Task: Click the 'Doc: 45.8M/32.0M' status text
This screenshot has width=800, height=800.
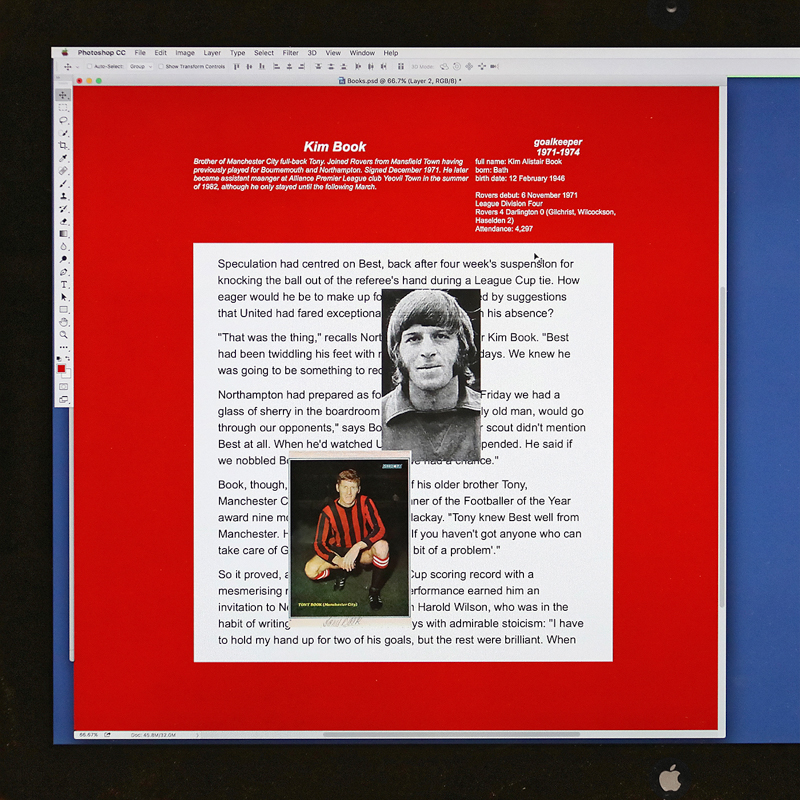Action: [153, 735]
